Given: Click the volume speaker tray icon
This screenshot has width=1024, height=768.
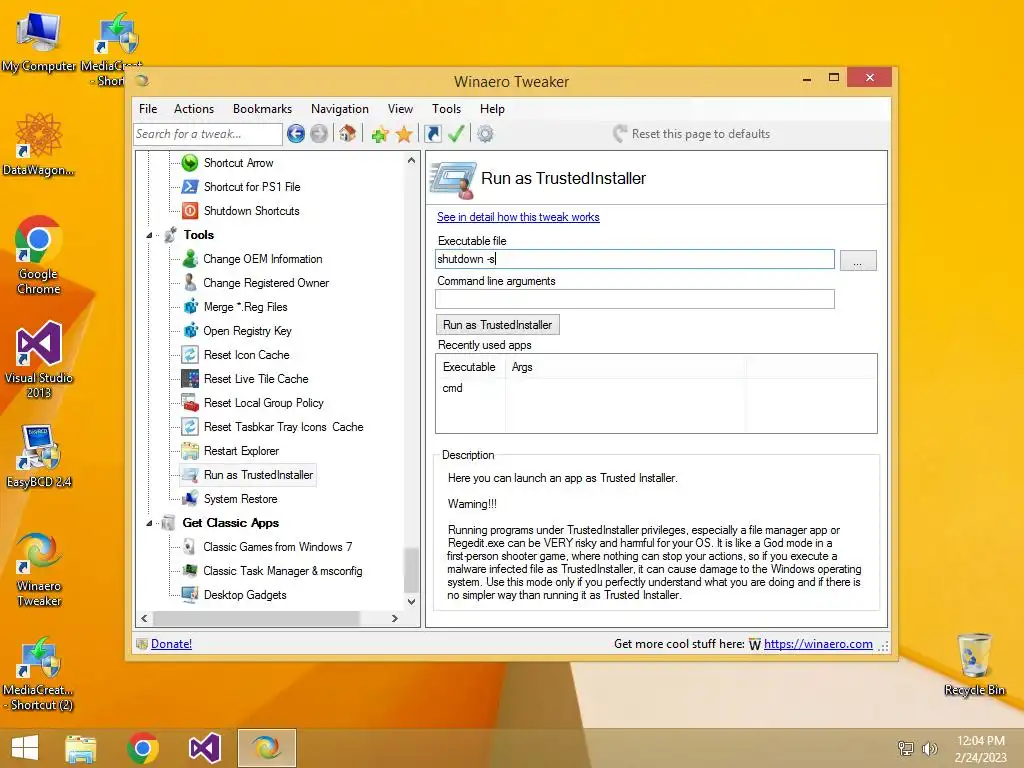Looking at the screenshot, I should (x=929, y=749).
